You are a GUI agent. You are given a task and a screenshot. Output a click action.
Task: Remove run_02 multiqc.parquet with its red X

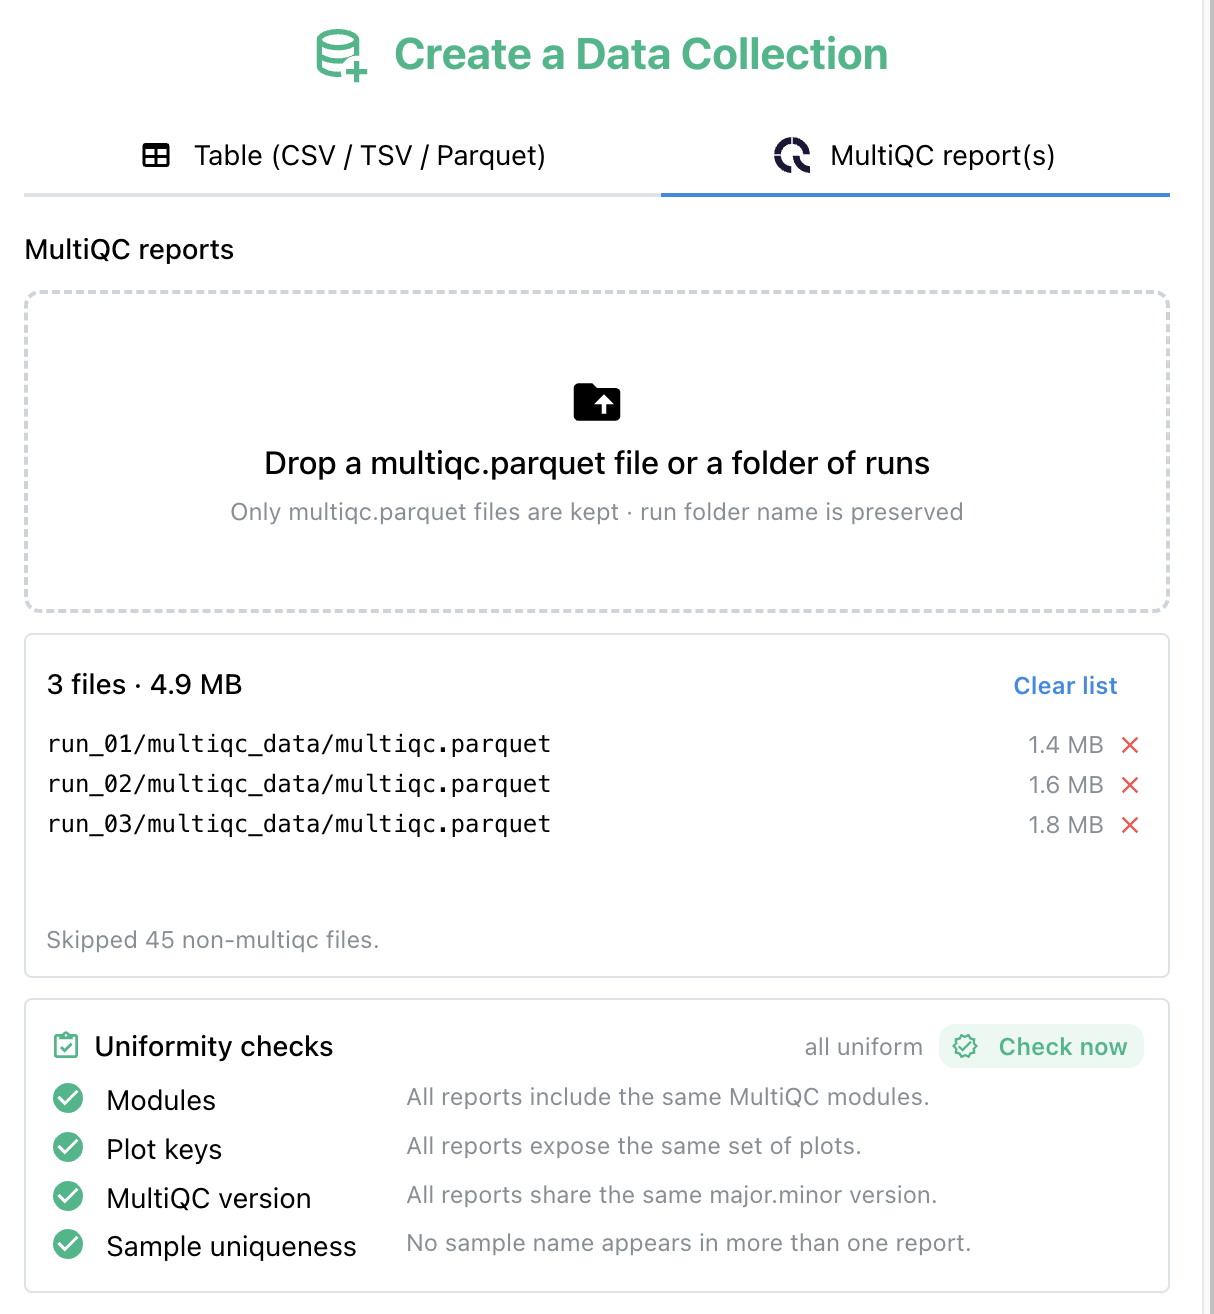pos(1130,785)
